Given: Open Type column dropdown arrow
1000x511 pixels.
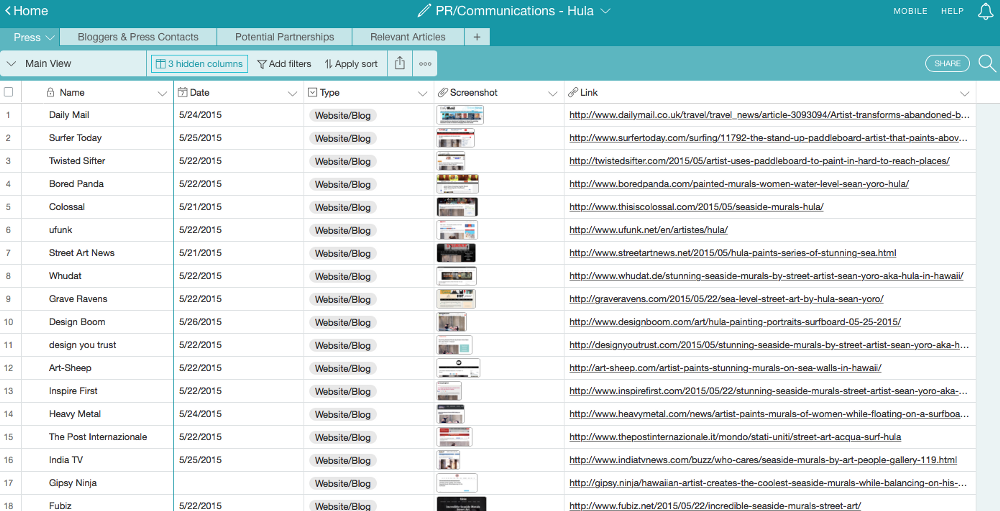Looking at the screenshot, I should 422,93.
